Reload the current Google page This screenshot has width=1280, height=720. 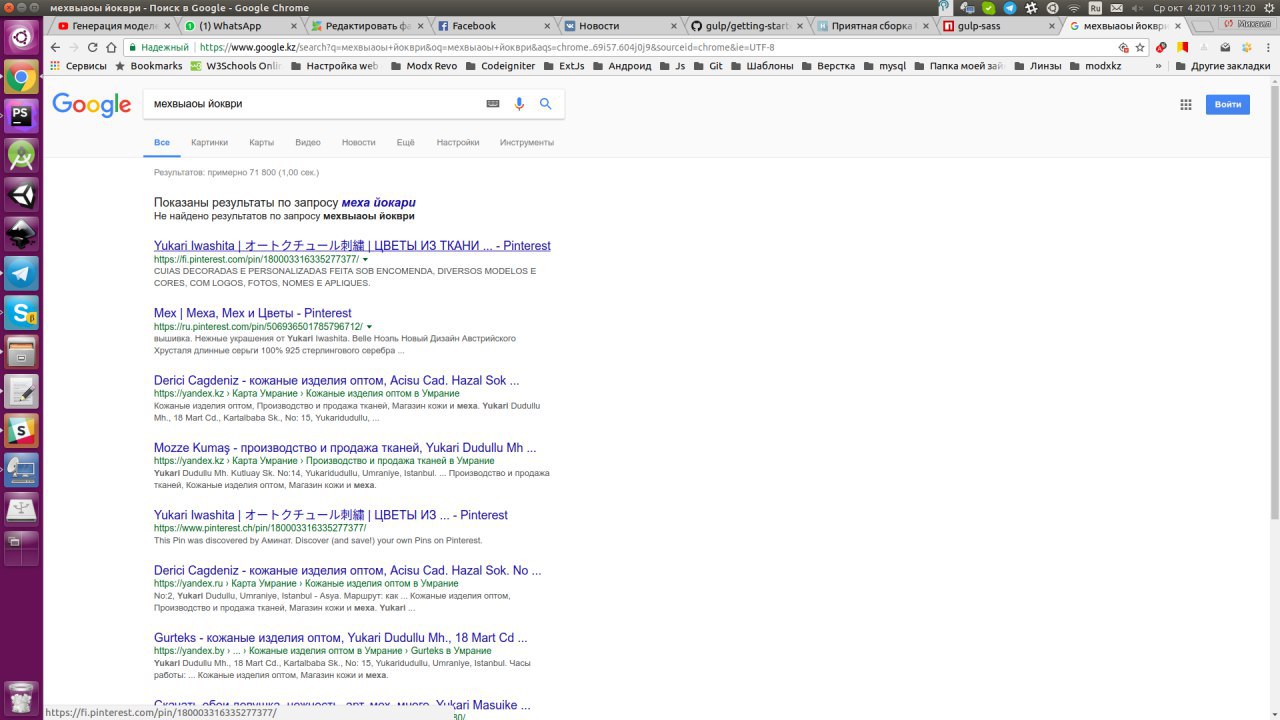[93, 47]
